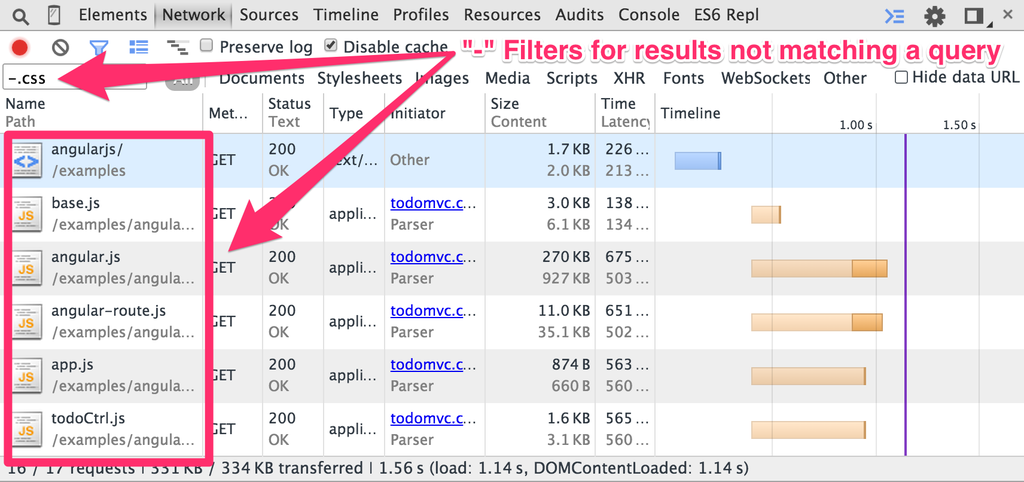Enable the Preserve log checkbox
Viewport: 1024px width, 482px height.
206,46
